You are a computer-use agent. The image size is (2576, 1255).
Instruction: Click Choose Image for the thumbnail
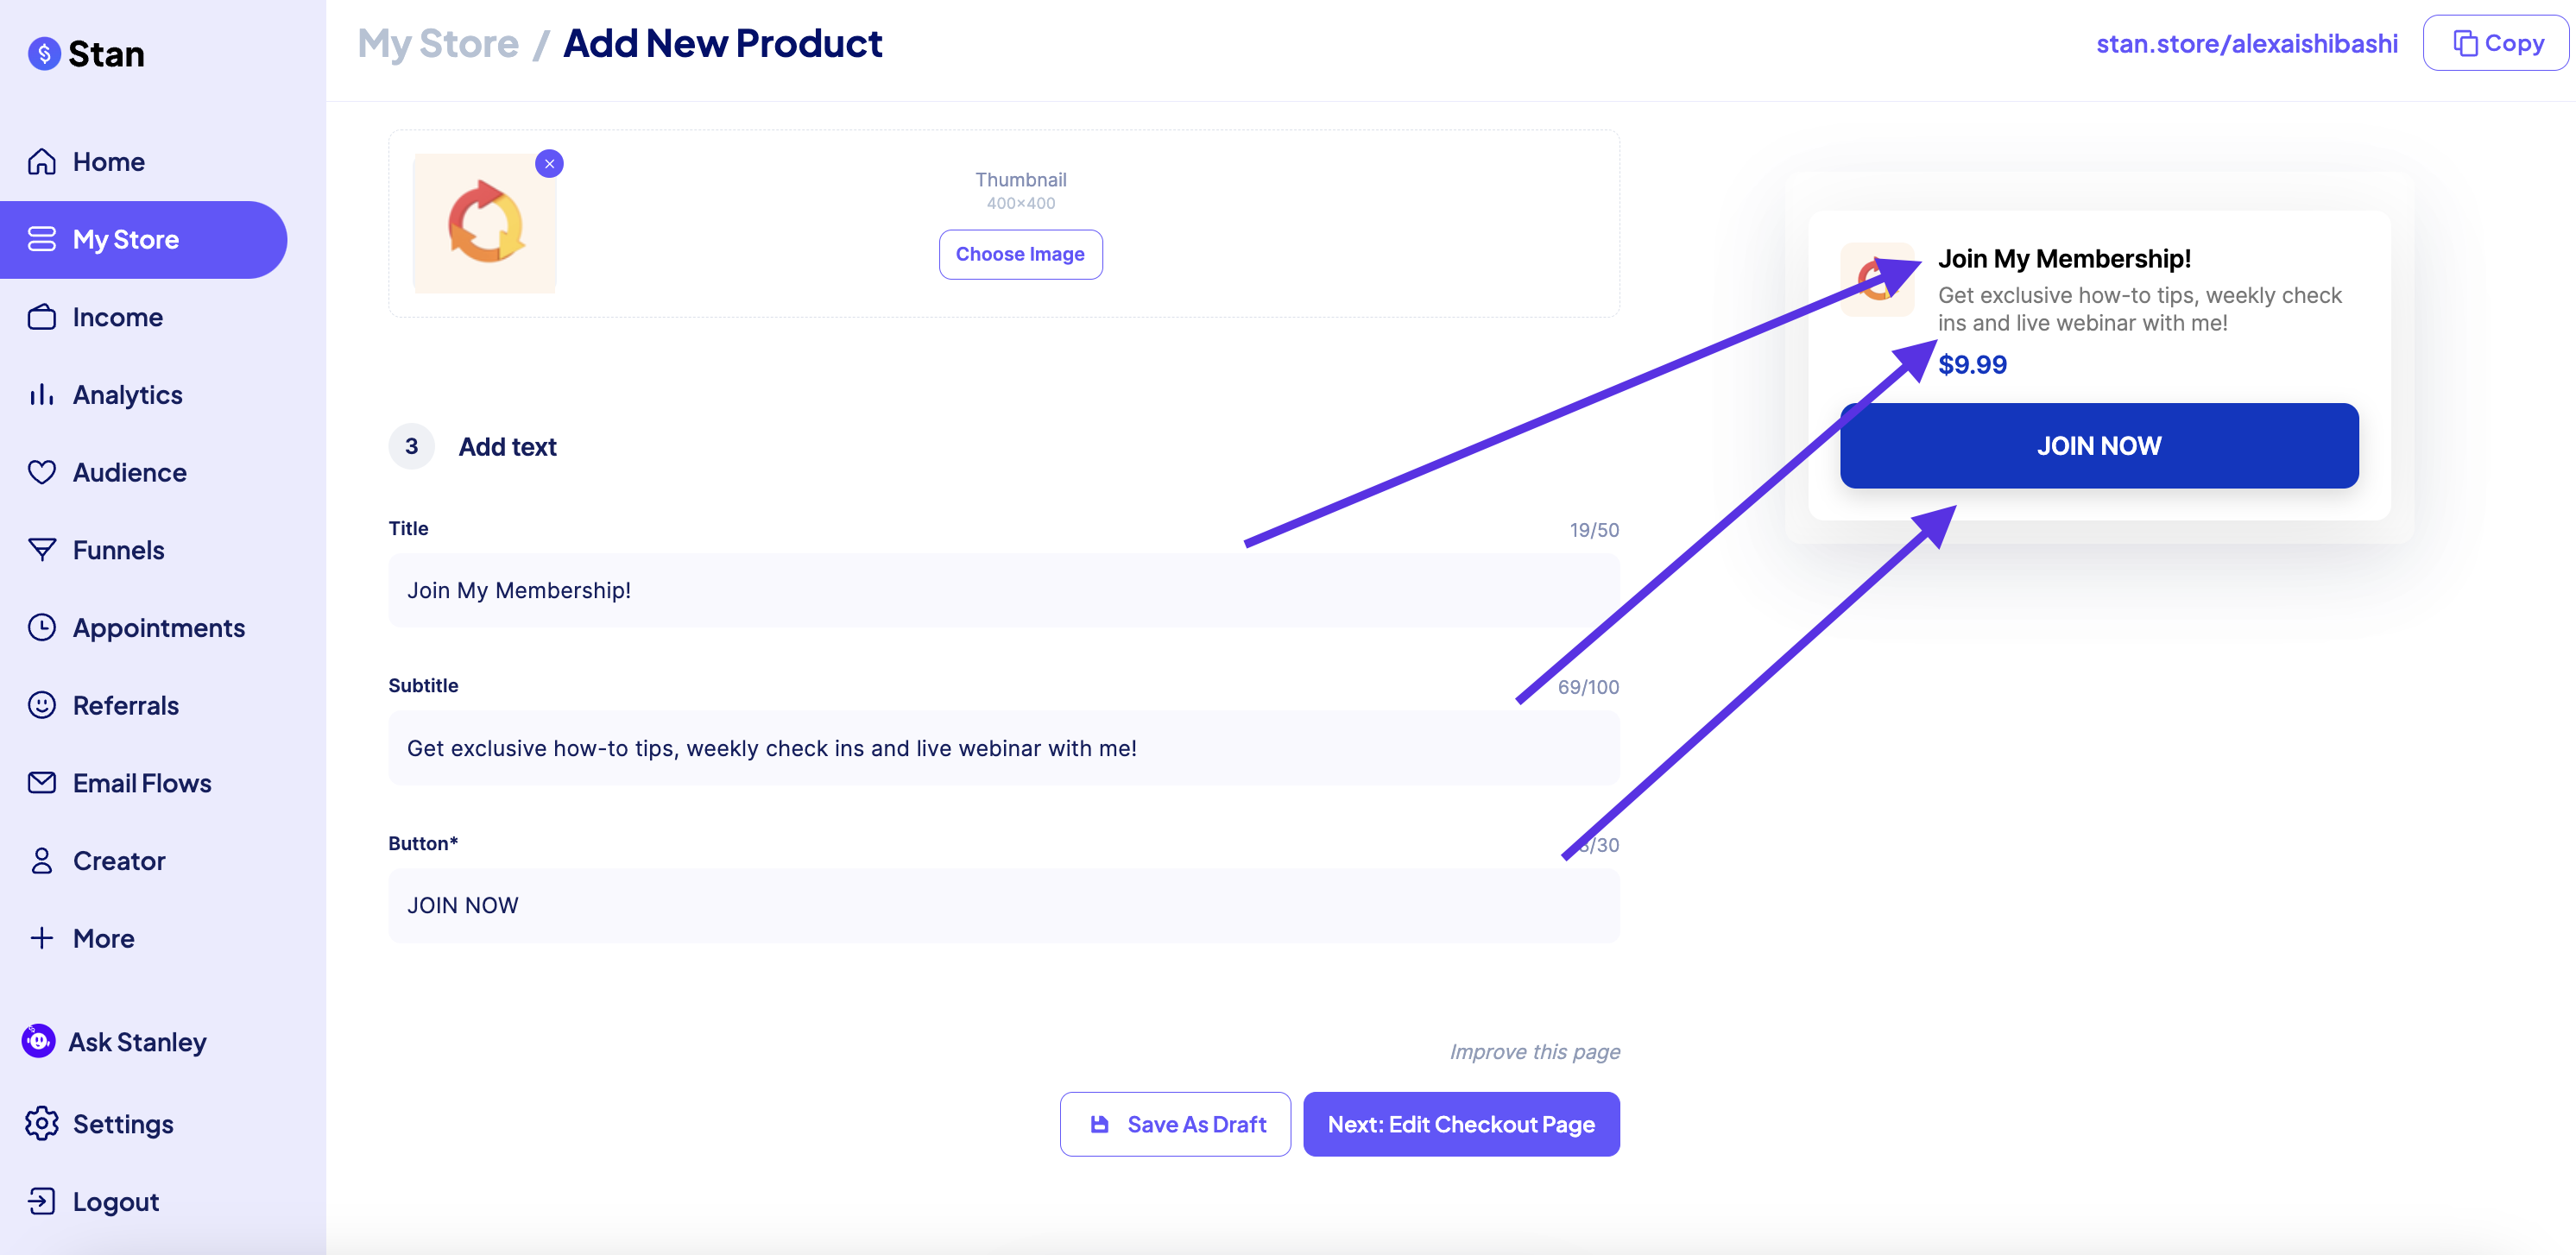pyautogui.click(x=1020, y=254)
